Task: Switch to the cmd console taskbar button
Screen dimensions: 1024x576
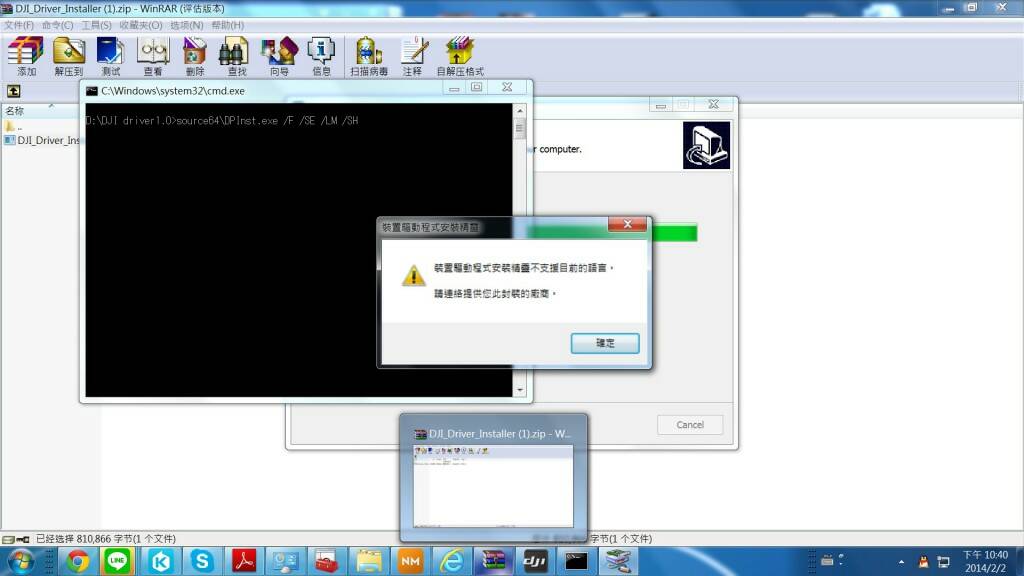Action: point(576,561)
